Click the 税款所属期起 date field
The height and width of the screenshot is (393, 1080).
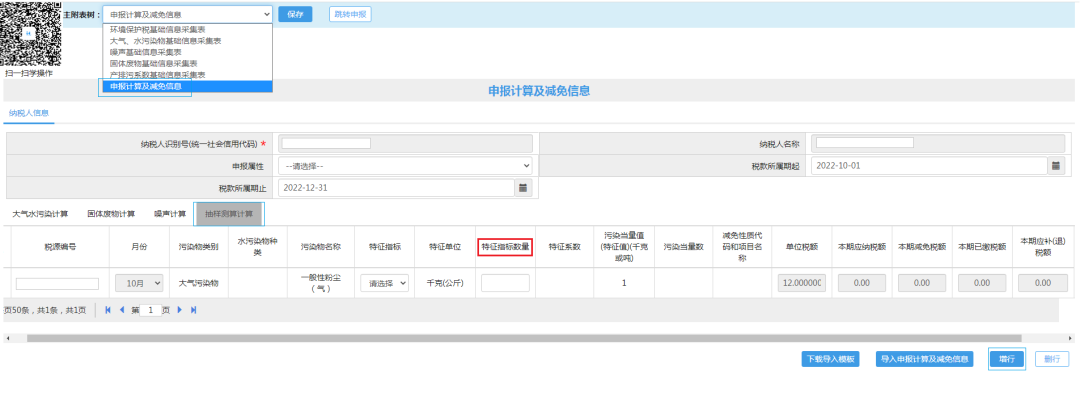click(x=929, y=166)
